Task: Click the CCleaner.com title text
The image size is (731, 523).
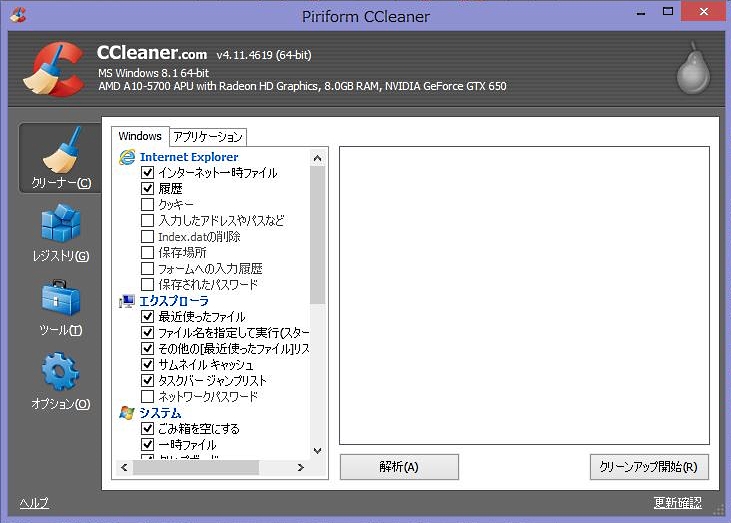Action: click(x=152, y=53)
